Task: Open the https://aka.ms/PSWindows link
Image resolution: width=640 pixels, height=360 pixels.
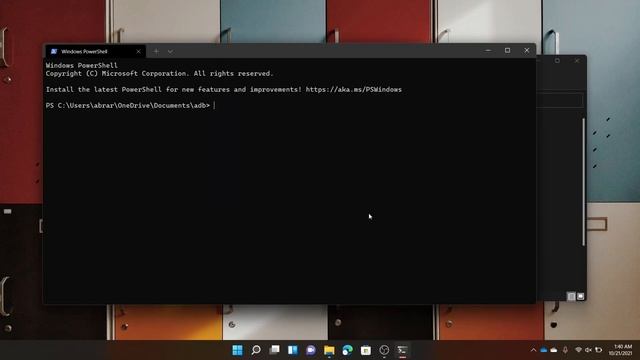Action: (353, 89)
